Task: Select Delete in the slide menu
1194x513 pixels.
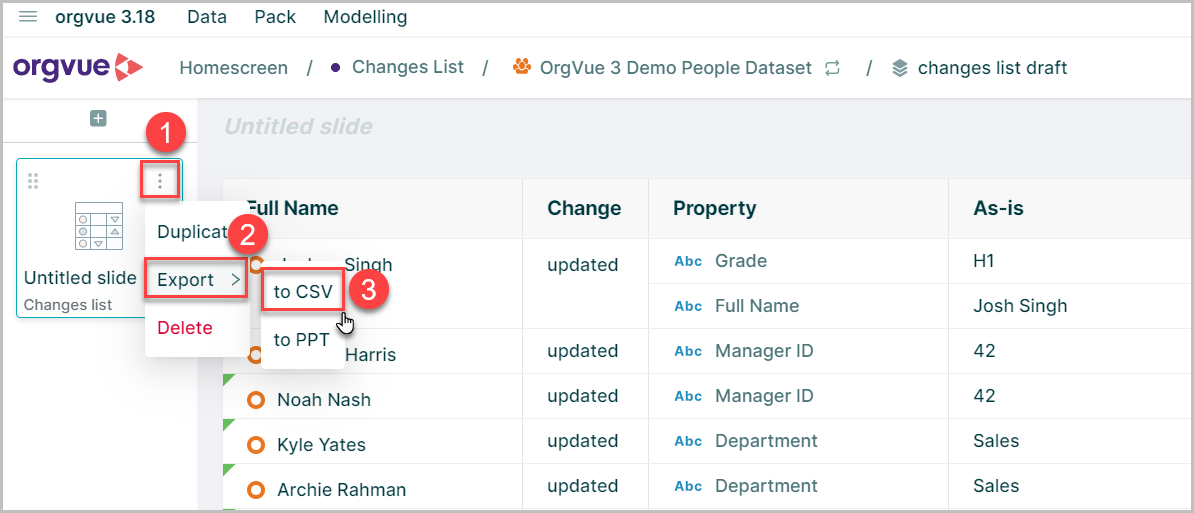Action: [x=185, y=328]
